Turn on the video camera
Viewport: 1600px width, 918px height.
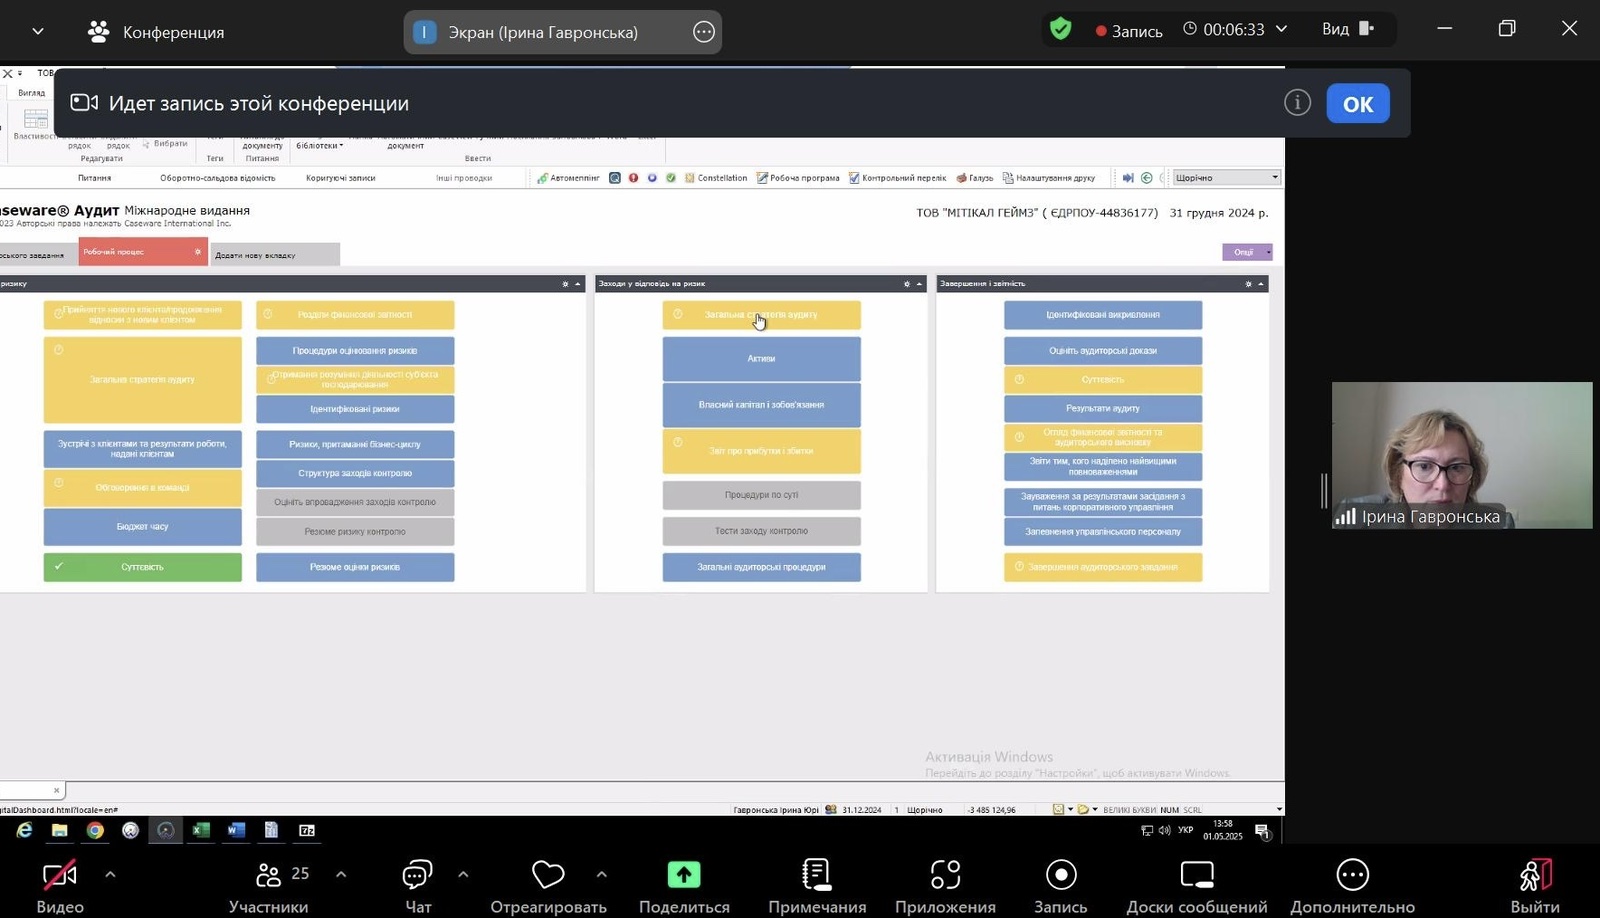[60, 875]
